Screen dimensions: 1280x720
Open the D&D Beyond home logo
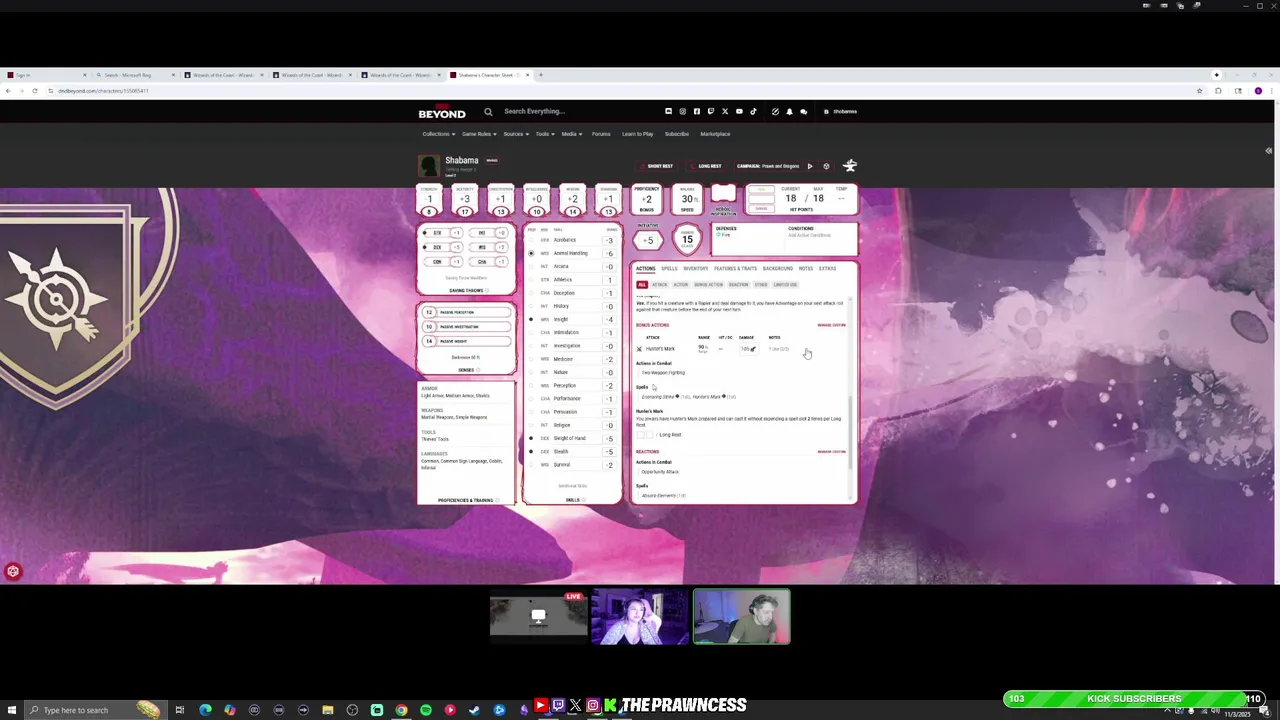tap(442, 112)
